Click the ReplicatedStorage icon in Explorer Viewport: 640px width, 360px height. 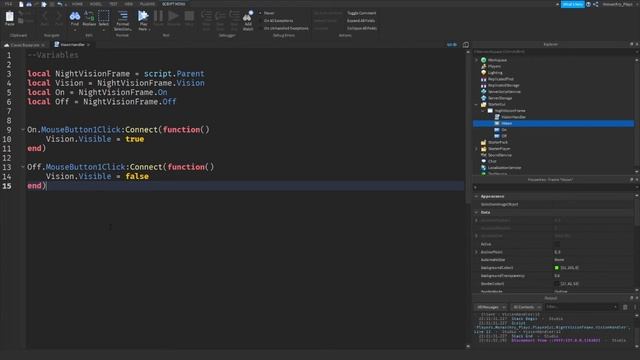484,85
